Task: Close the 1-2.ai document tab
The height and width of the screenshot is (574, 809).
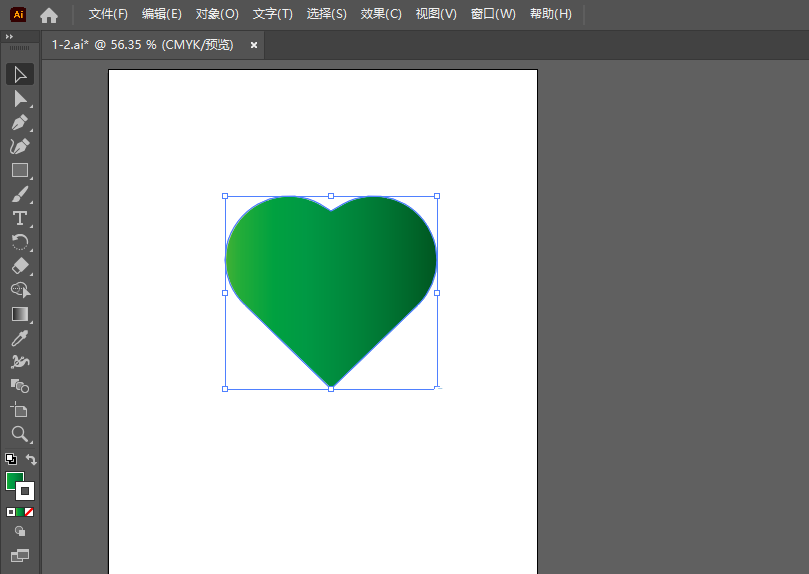Action: pos(254,45)
